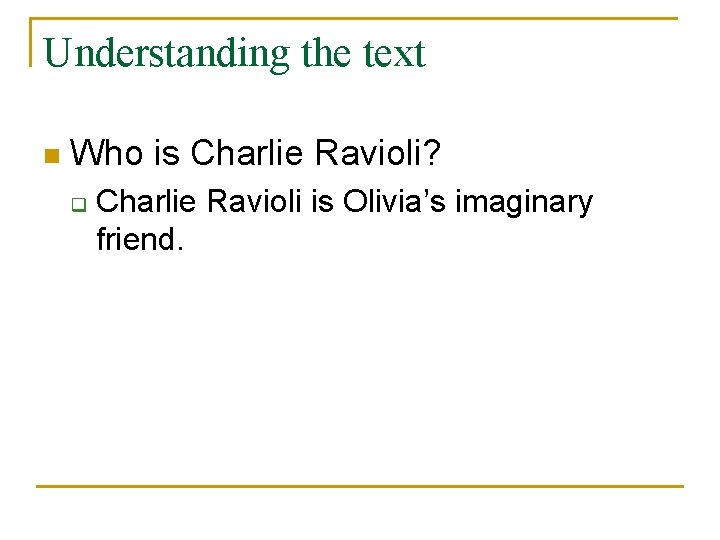The height and width of the screenshot is (540, 720).
Task: Click the word 'the' in the title
Action: tap(326, 52)
